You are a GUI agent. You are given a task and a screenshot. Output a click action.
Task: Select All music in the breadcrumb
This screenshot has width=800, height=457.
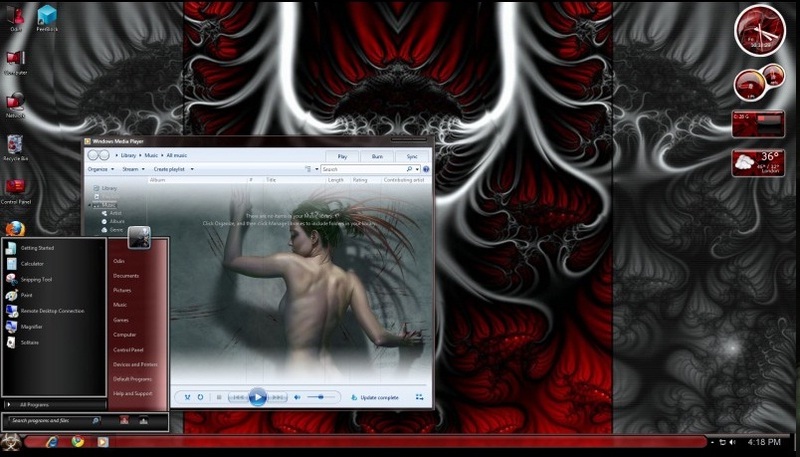(177, 155)
